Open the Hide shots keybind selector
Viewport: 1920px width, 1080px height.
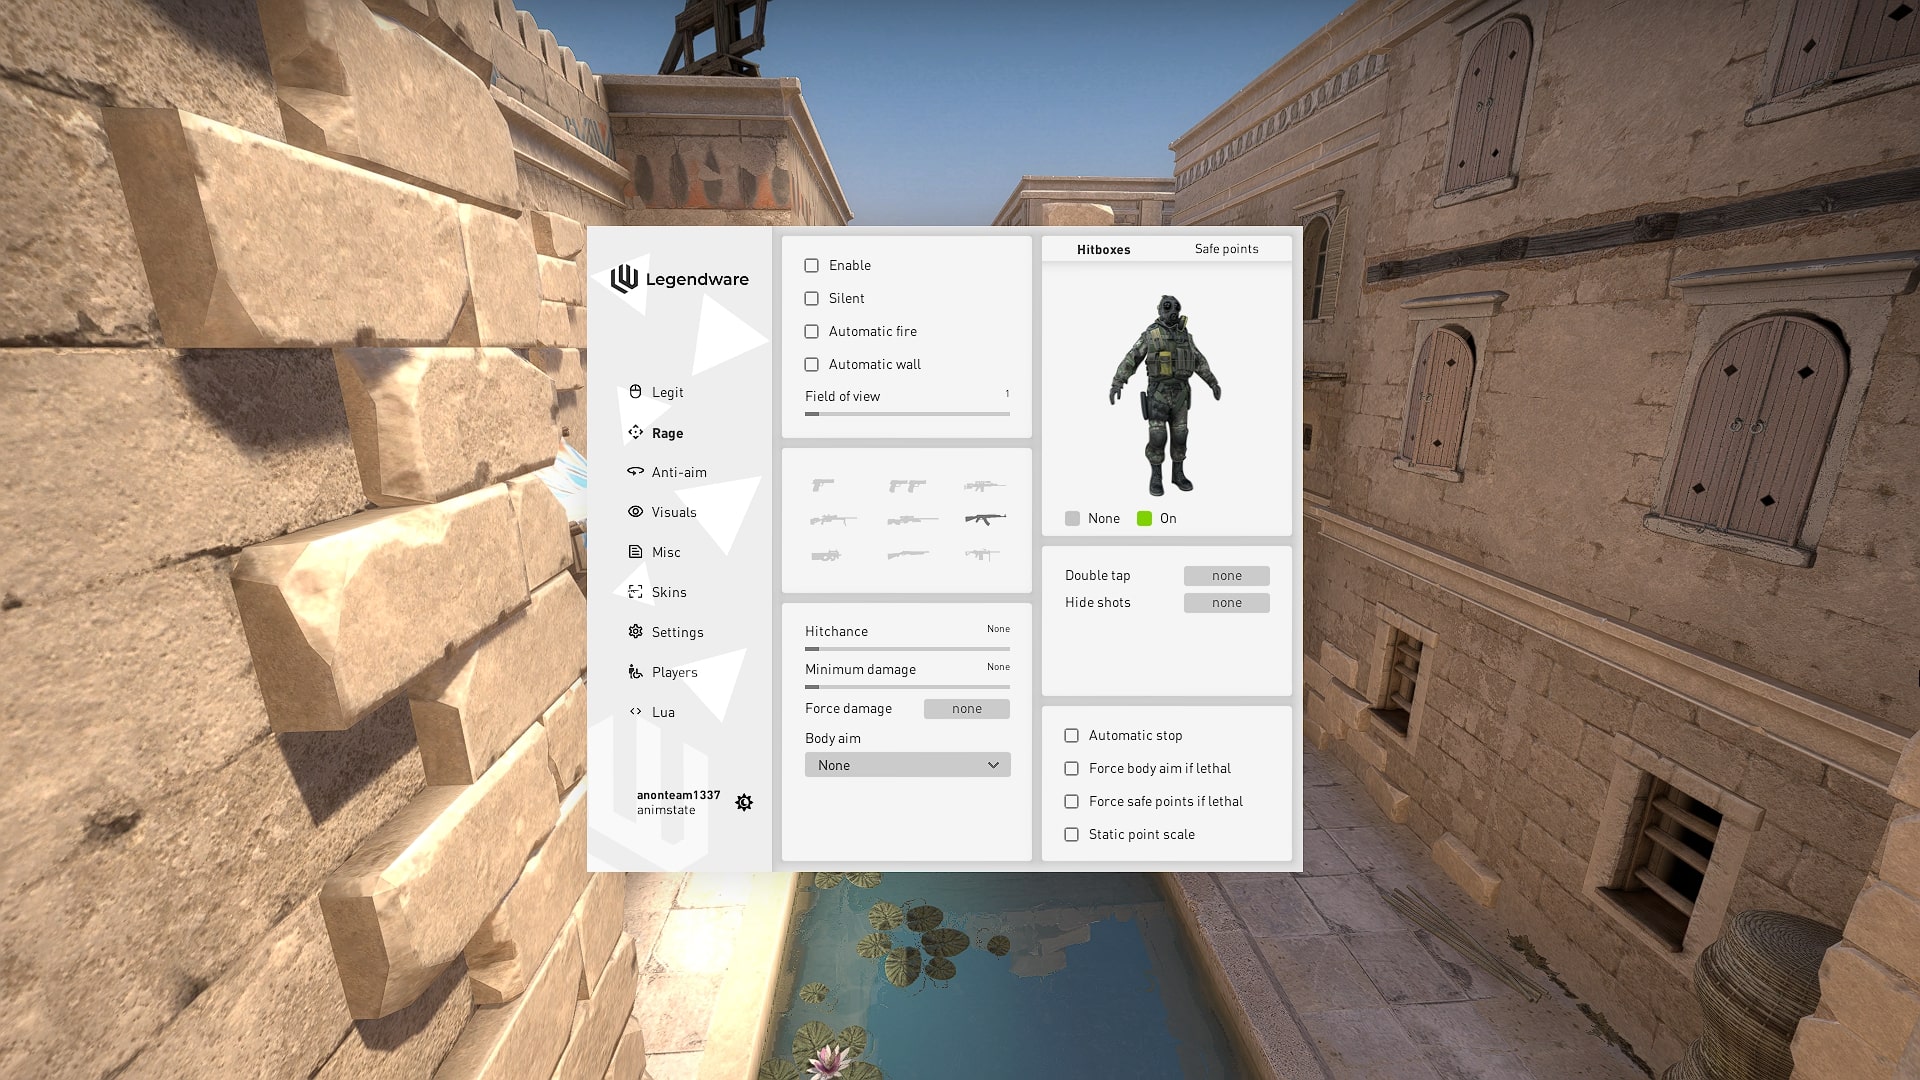[x=1226, y=603]
